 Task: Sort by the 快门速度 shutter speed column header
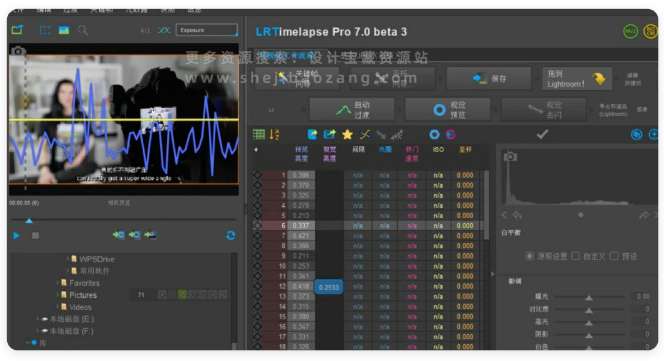coord(412,154)
